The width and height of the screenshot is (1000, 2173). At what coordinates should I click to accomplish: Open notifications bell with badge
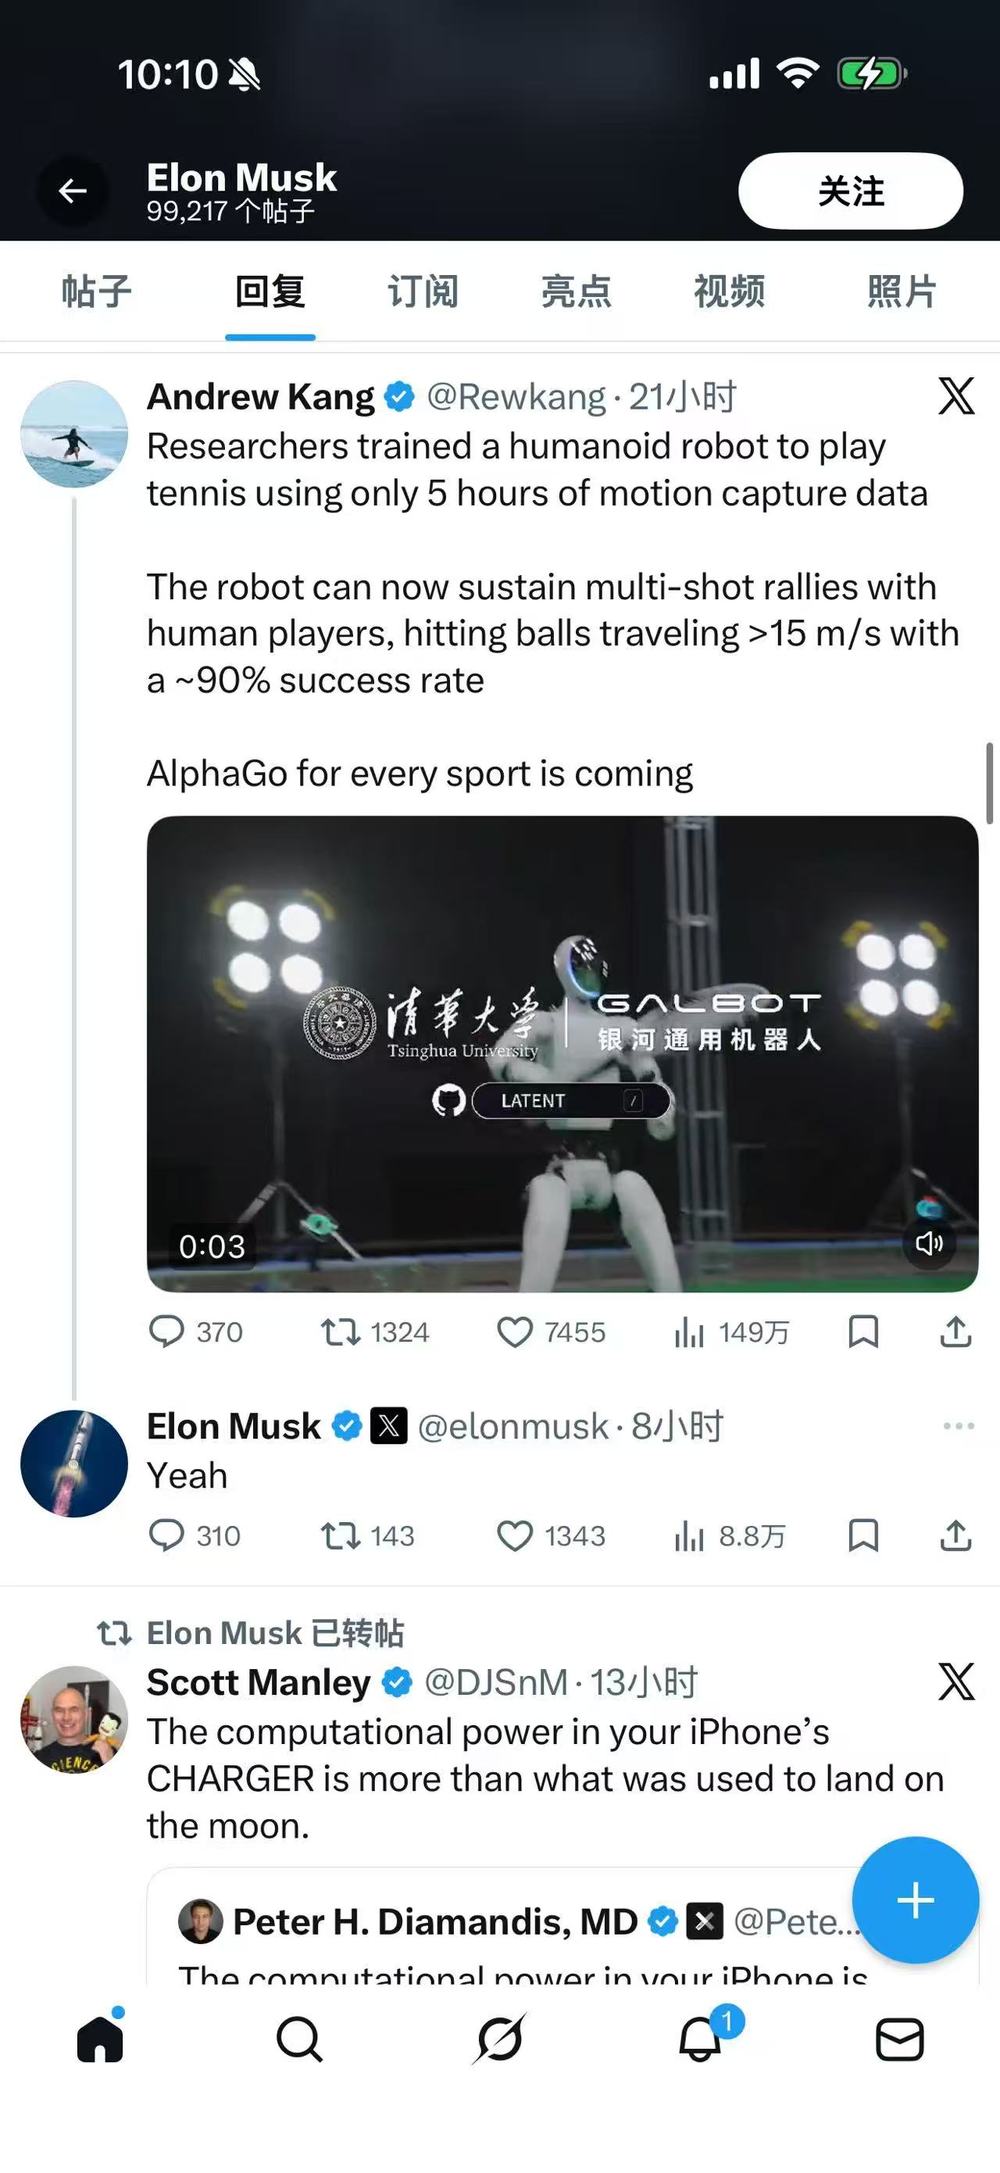(x=700, y=2039)
